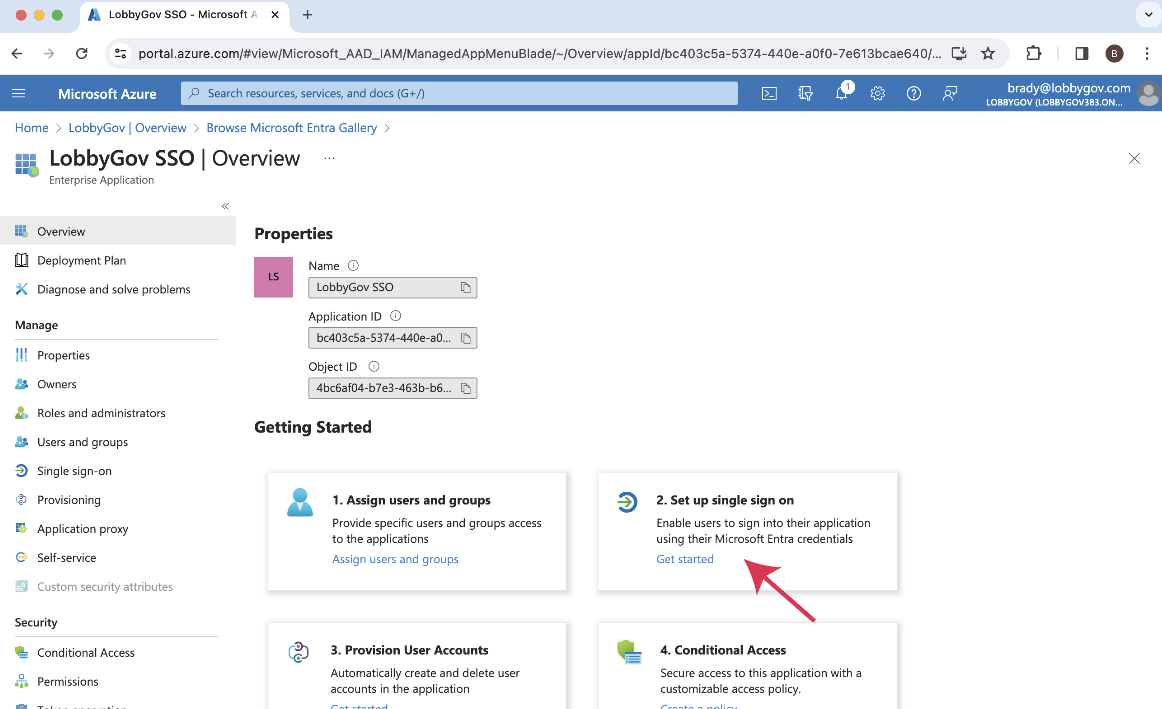
Task: Click the 4. Conditional Access card heading
Action: [723, 650]
